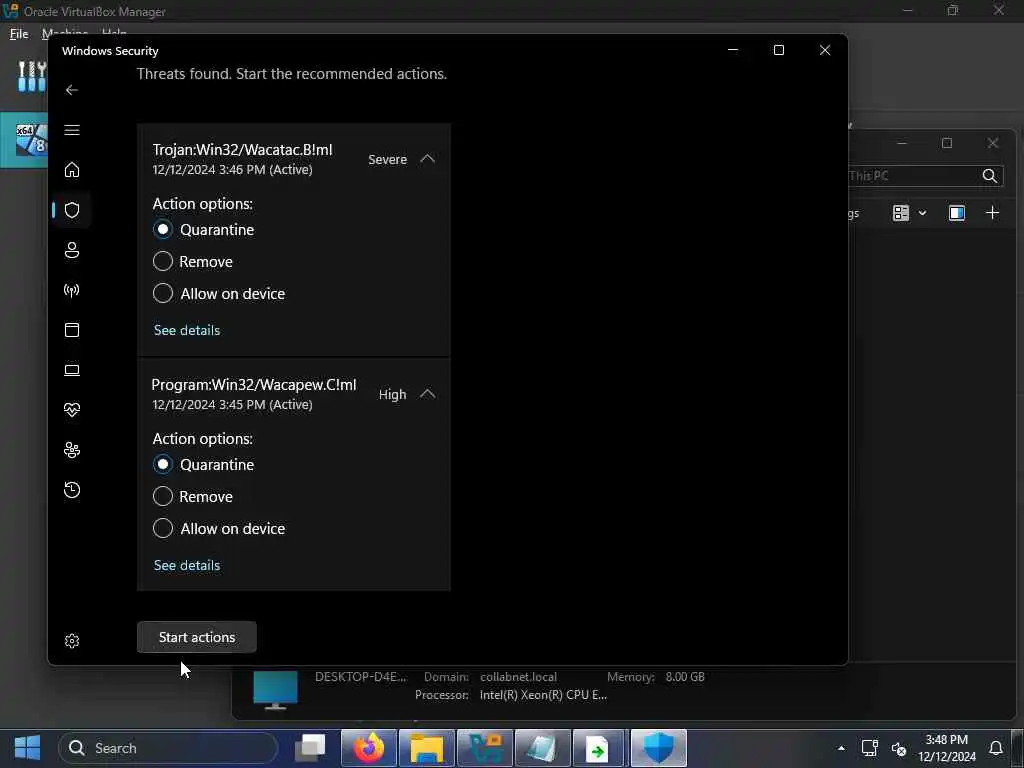1024x768 pixels.
Task: Open the File menu in VirtualBox Manager
Action: [x=18, y=33]
